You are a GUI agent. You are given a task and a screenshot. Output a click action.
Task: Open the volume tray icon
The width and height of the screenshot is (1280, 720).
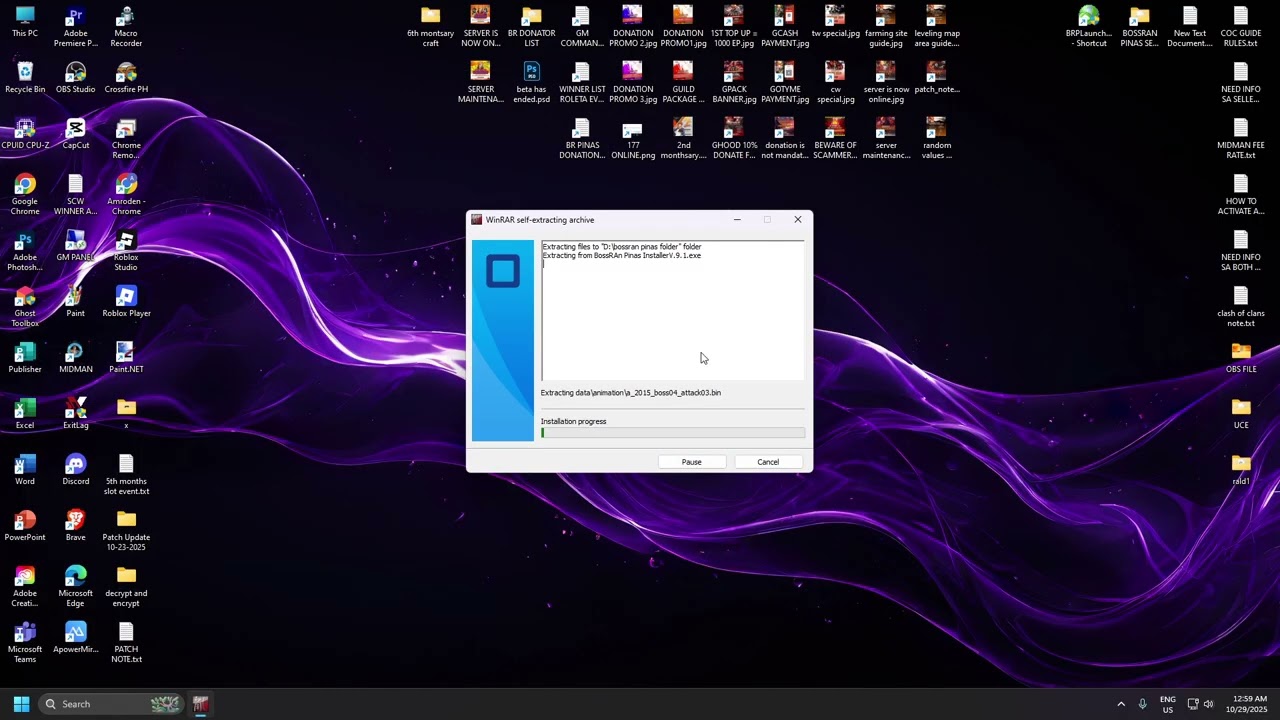point(1209,704)
